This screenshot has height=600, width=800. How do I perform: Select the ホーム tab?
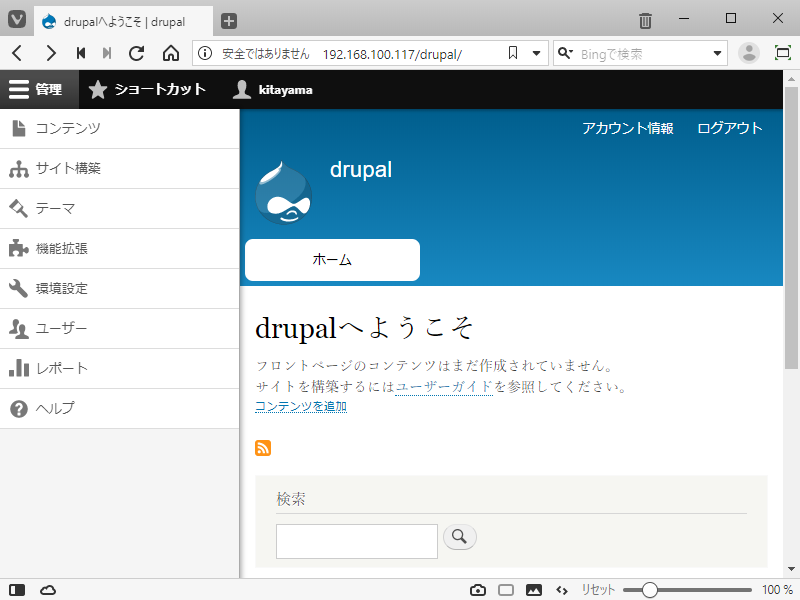coord(332,260)
